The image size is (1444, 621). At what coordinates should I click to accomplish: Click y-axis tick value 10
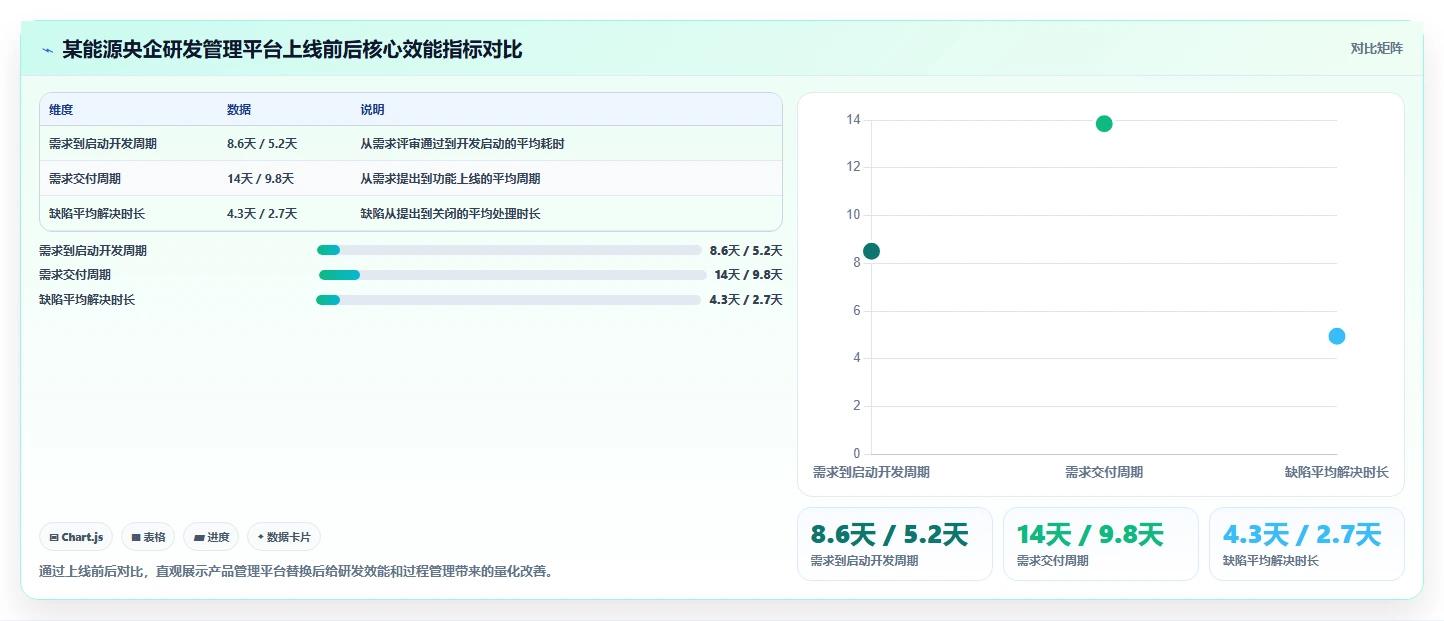tap(853, 215)
